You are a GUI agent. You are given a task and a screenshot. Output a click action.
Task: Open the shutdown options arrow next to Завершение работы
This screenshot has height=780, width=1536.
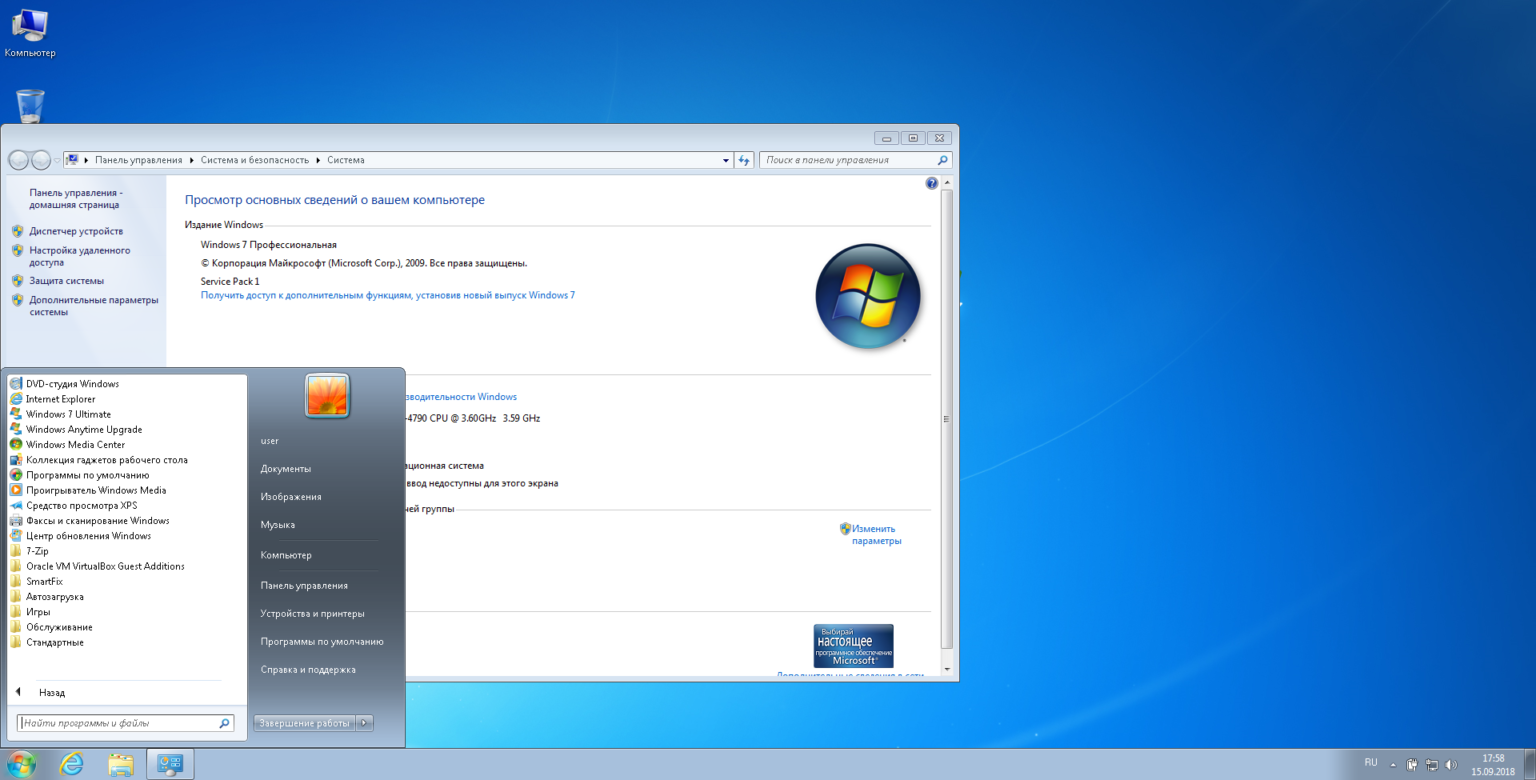365,723
